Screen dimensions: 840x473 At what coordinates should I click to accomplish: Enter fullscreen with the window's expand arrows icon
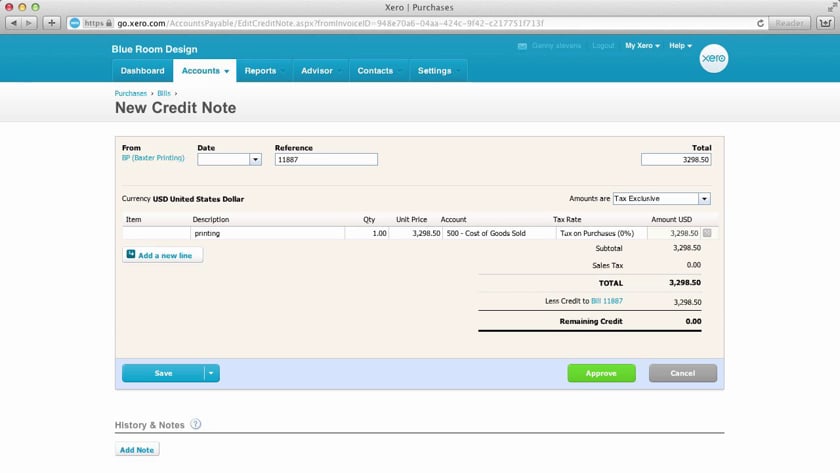(x=832, y=7)
